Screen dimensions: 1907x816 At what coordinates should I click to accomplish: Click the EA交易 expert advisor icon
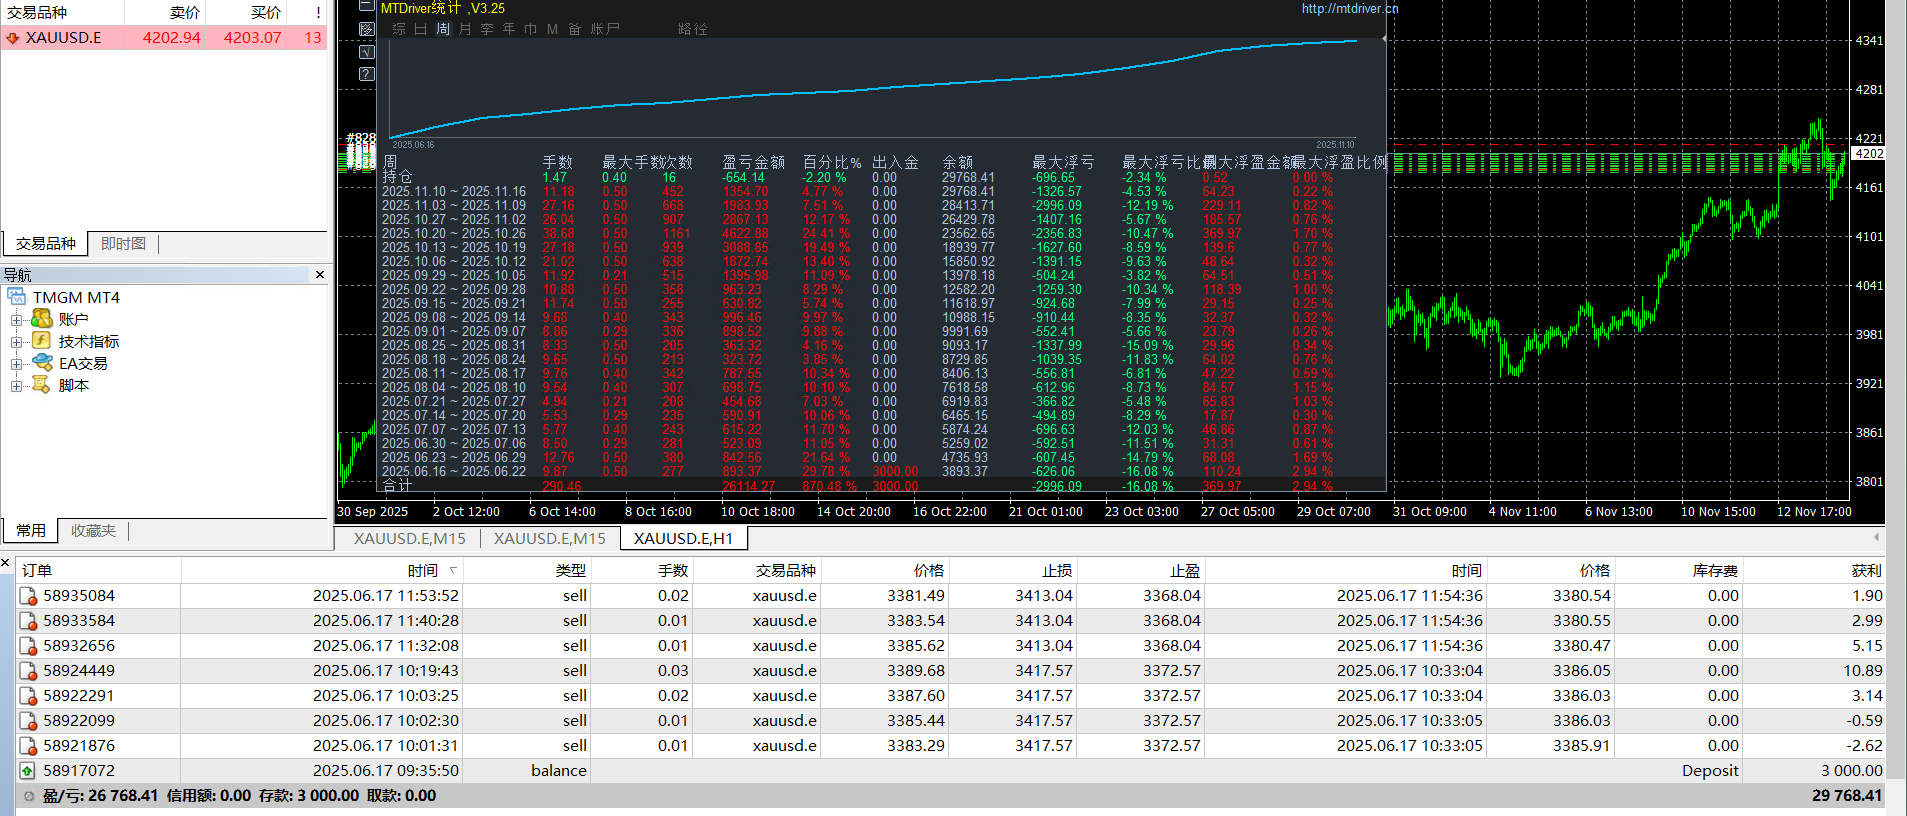point(41,363)
